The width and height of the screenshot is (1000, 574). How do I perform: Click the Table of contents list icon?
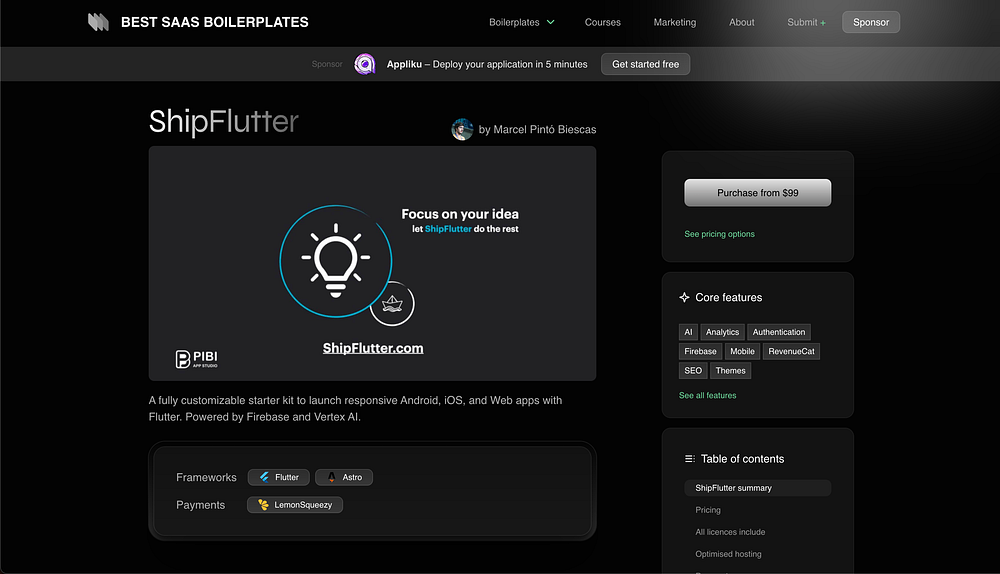689,459
